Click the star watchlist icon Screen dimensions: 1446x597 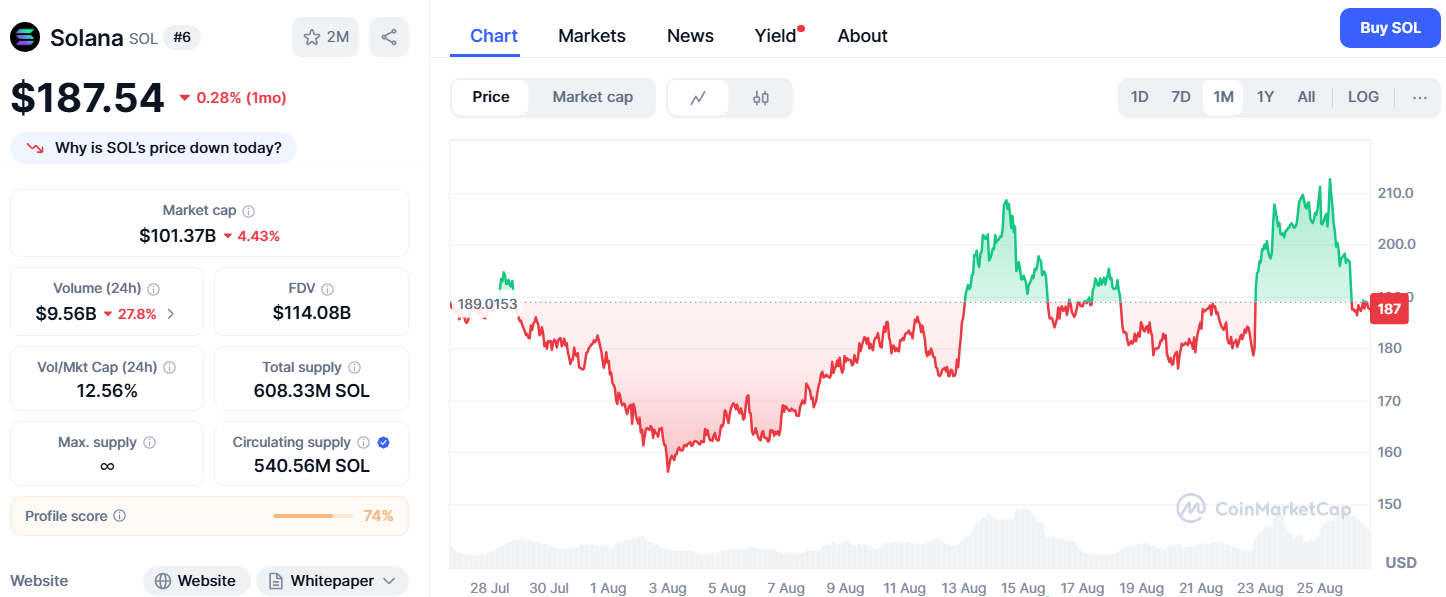311,36
